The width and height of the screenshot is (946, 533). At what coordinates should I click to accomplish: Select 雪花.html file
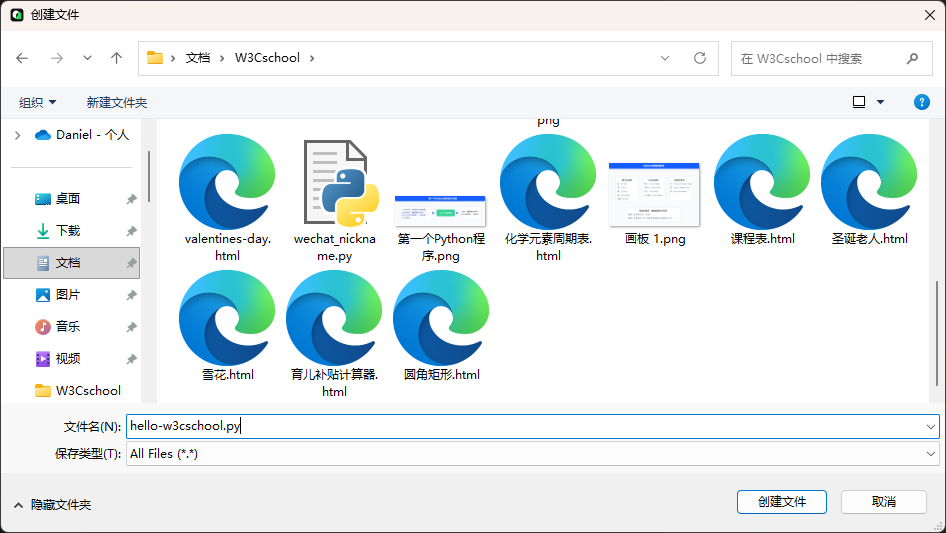click(x=227, y=326)
